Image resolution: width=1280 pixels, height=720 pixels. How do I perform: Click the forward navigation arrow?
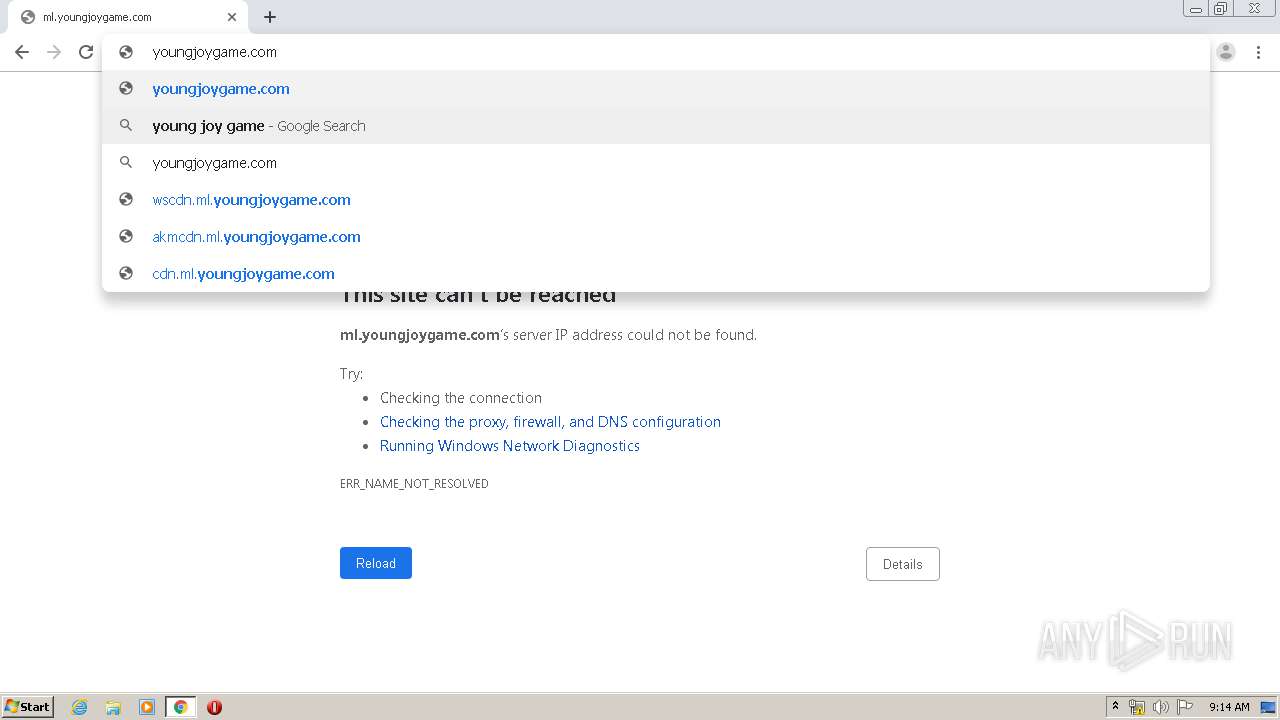pos(54,52)
